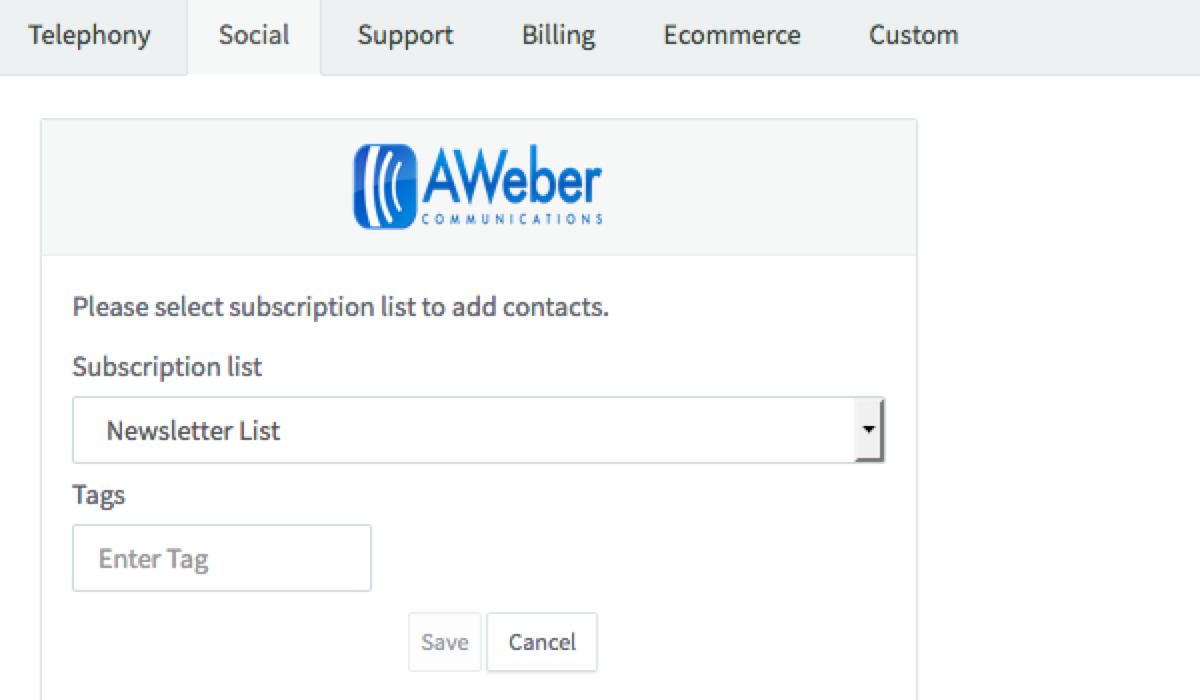Viewport: 1200px width, 700px height.
Task: Open the Ecommerce tab
Action: pyautogui.click(x=731, y=36)
